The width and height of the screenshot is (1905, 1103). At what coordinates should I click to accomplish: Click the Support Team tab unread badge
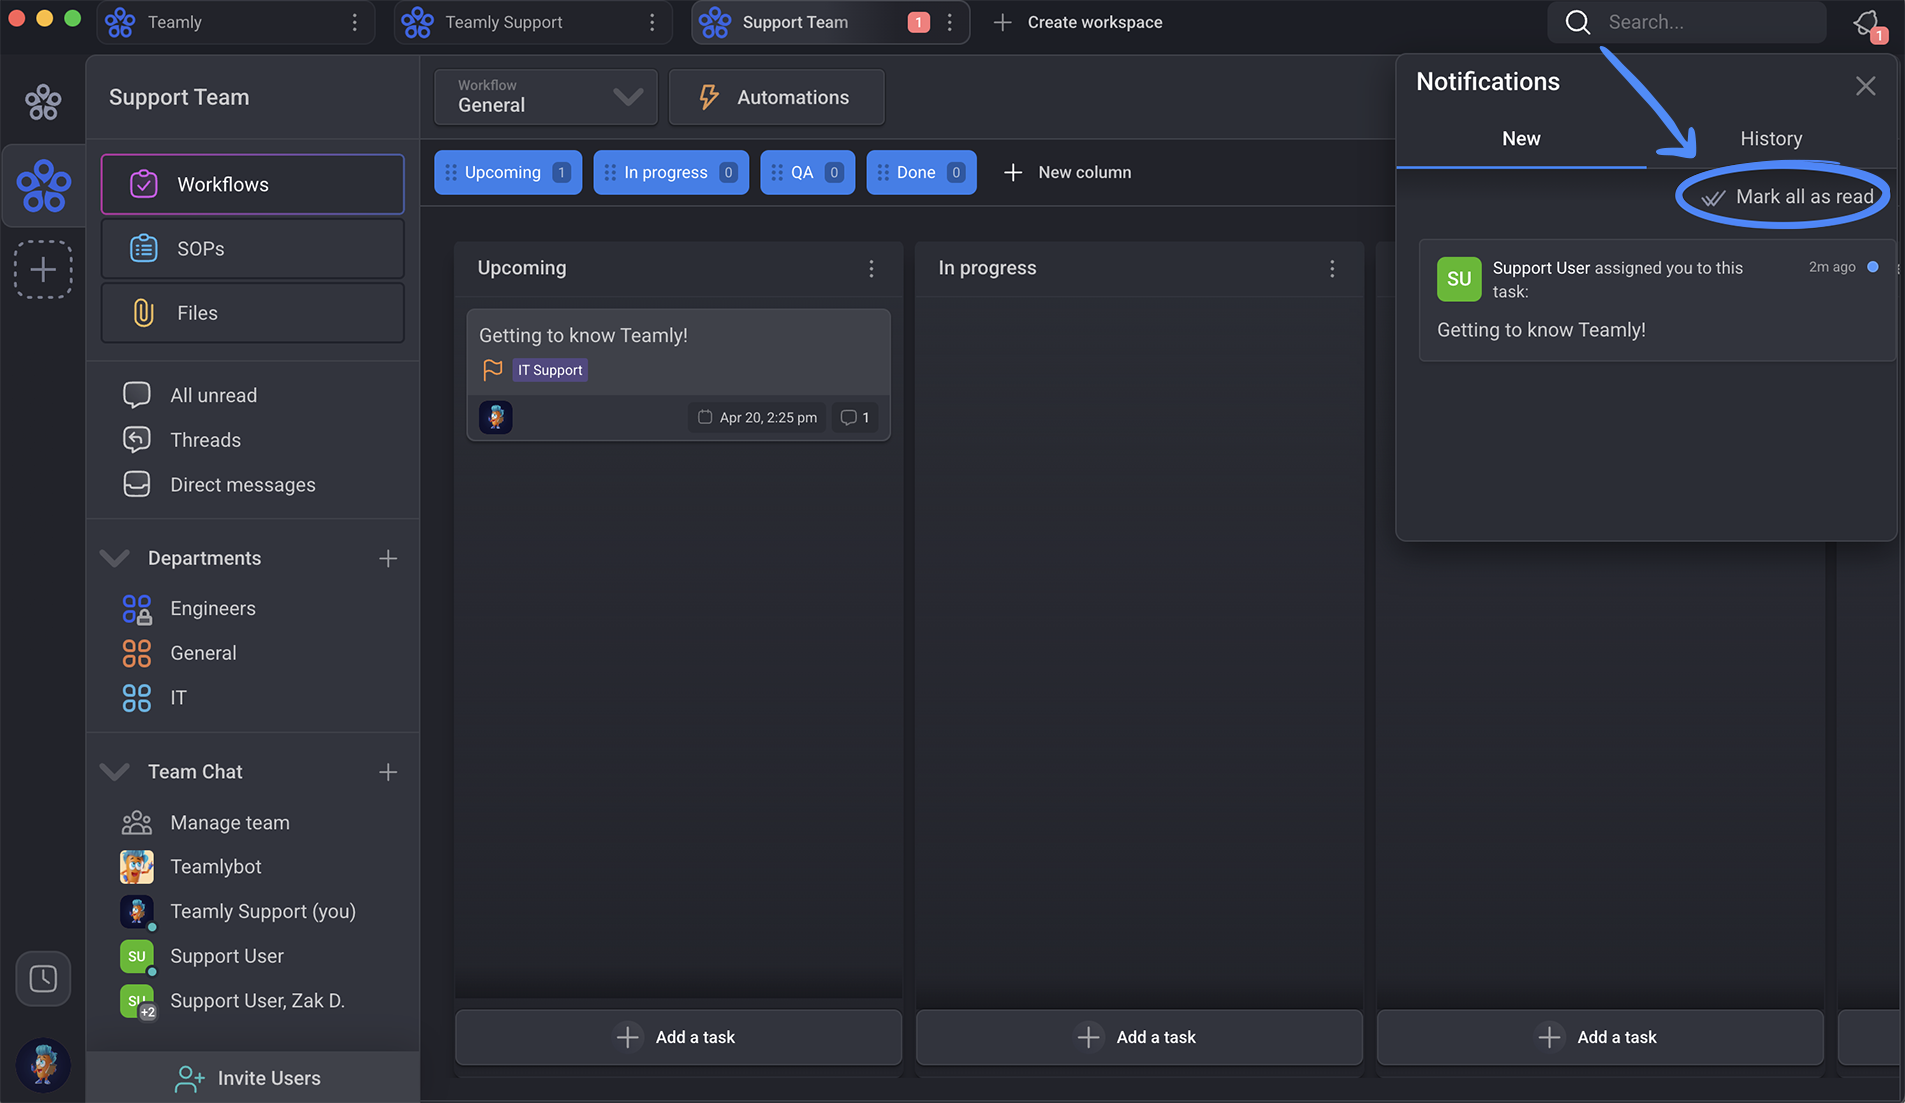(918, 22)
